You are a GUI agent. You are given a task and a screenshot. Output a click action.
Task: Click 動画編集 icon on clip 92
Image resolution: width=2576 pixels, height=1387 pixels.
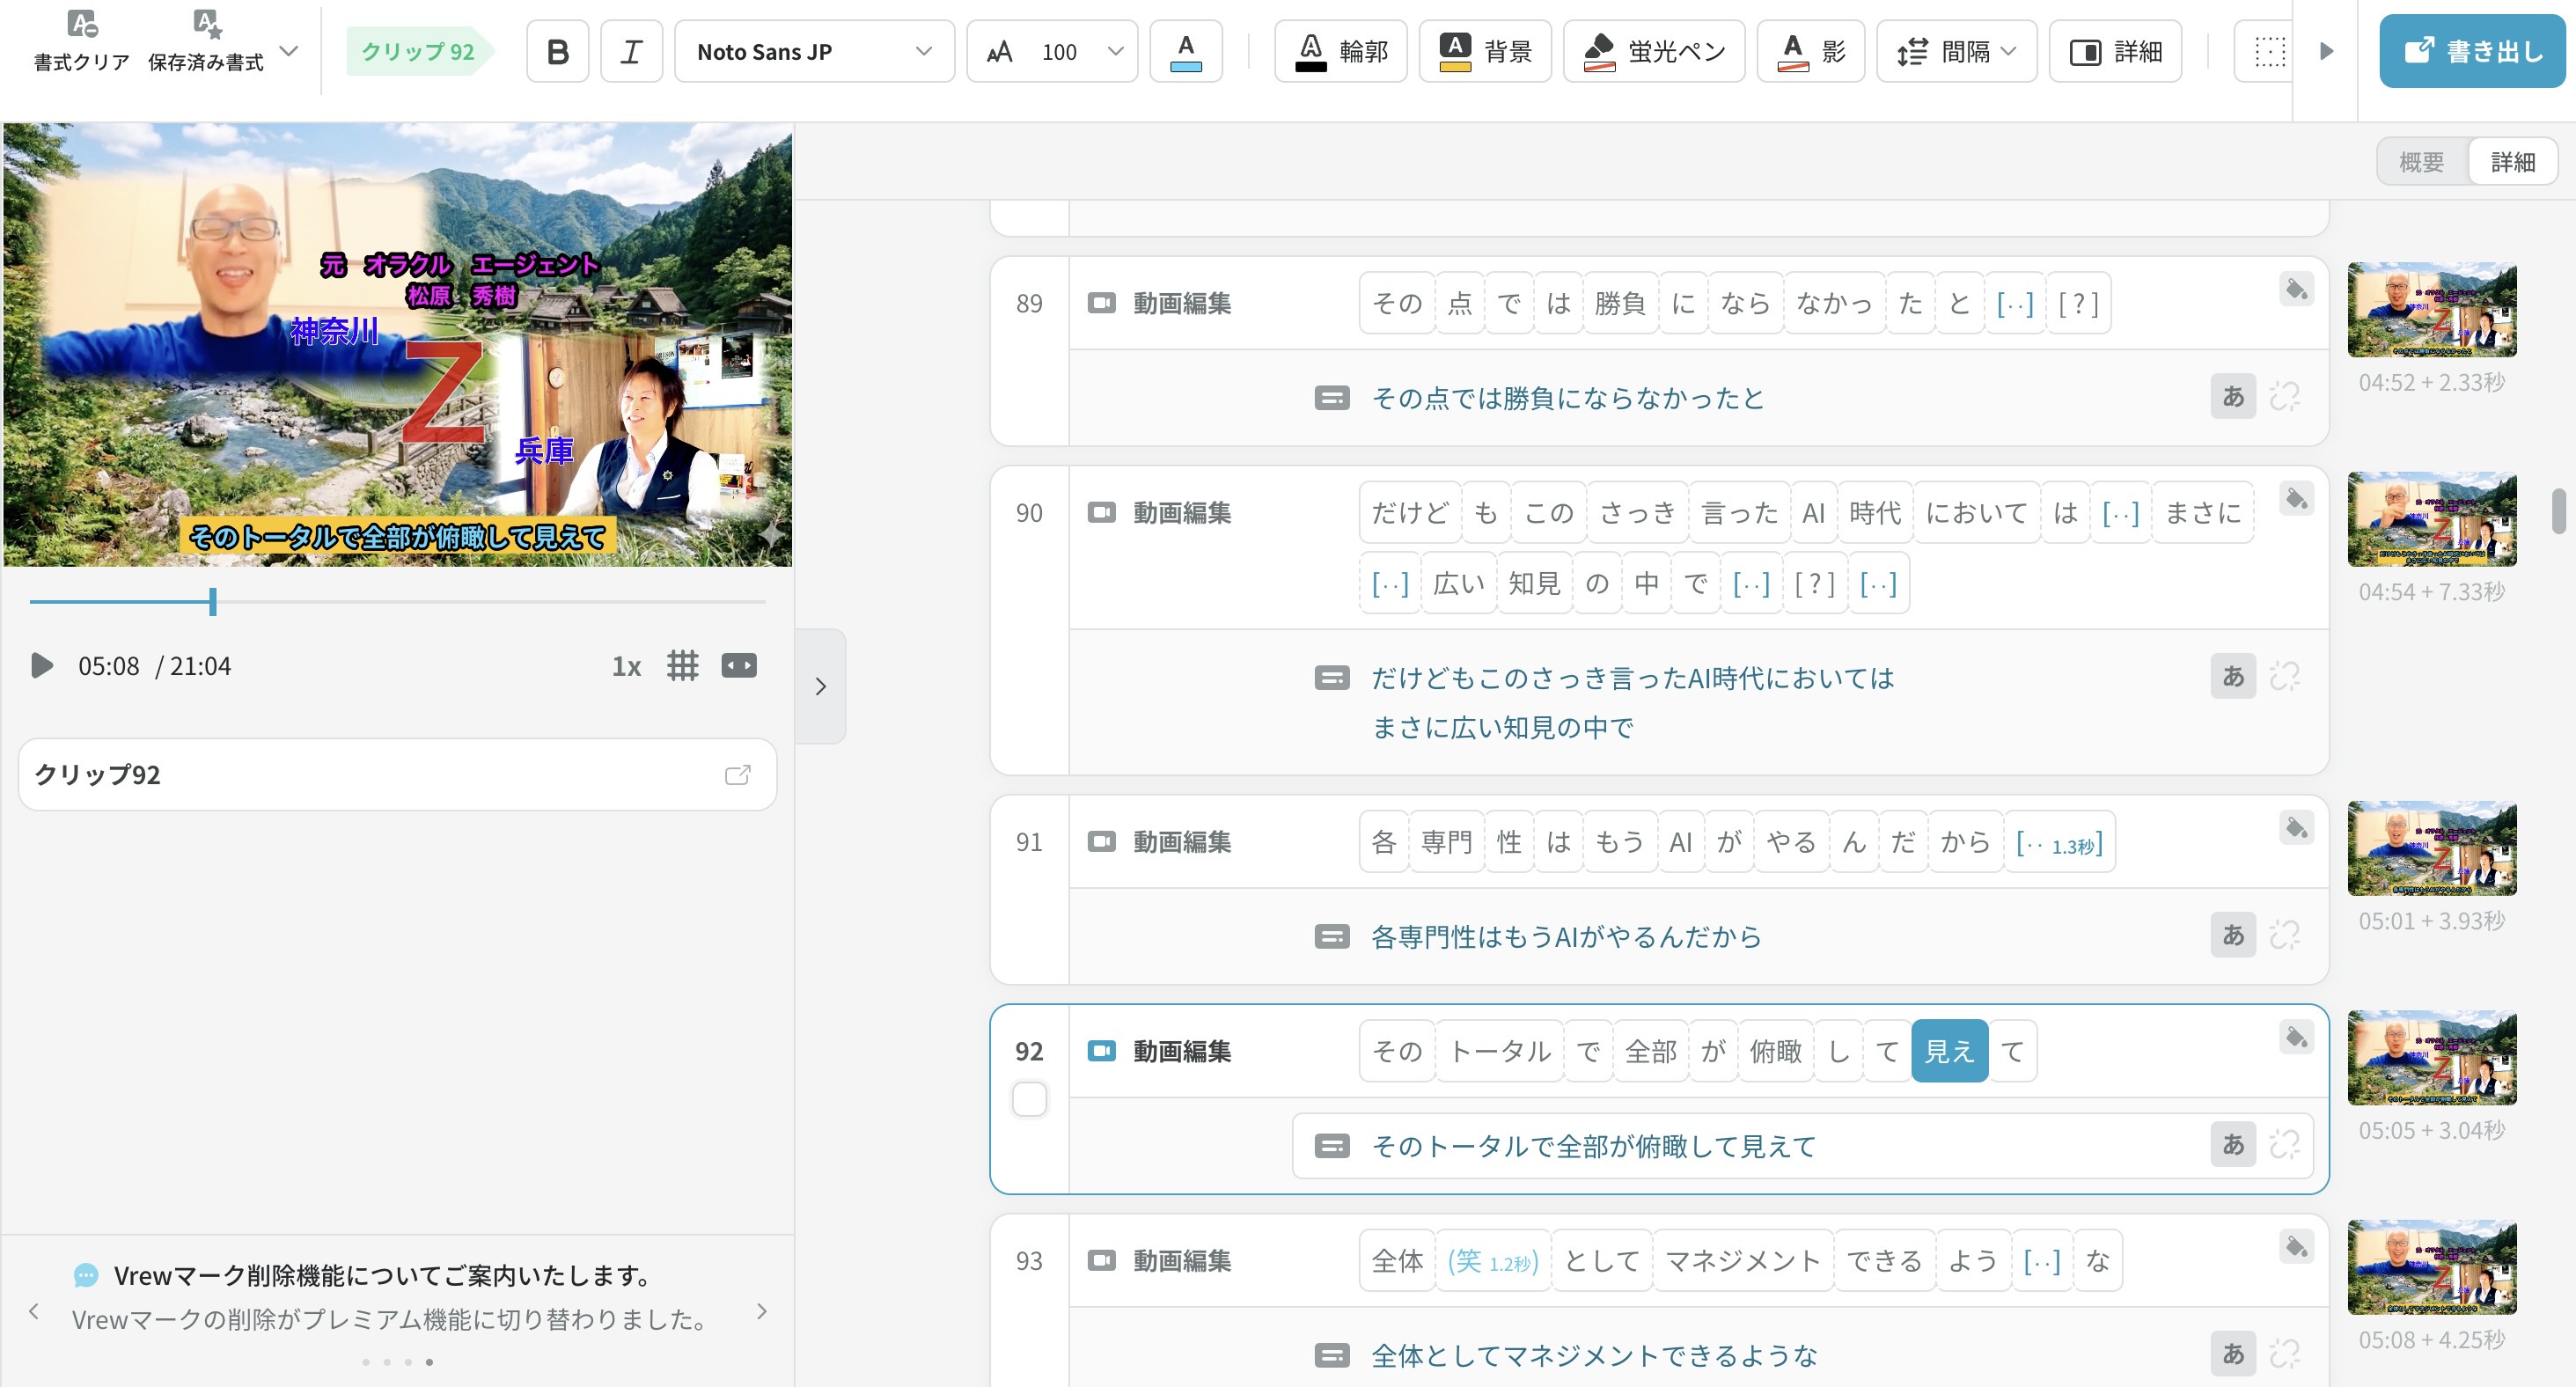coord(1101,1051)
